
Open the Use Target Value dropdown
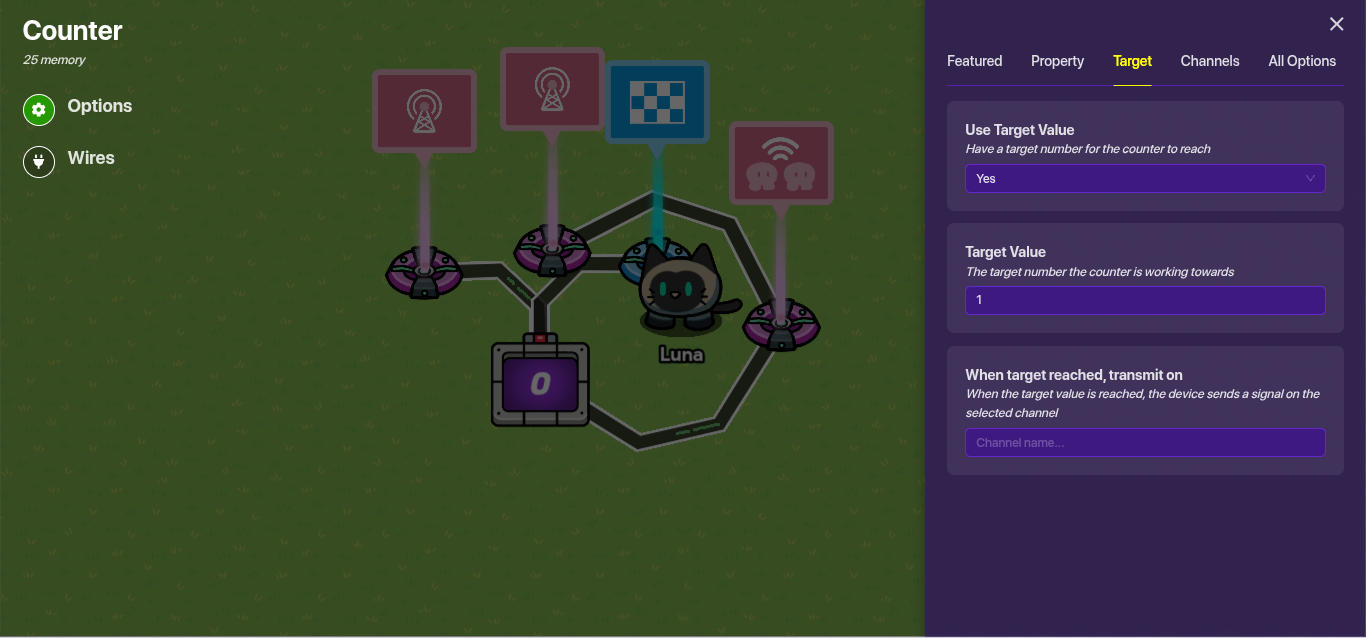point(1144,179)
